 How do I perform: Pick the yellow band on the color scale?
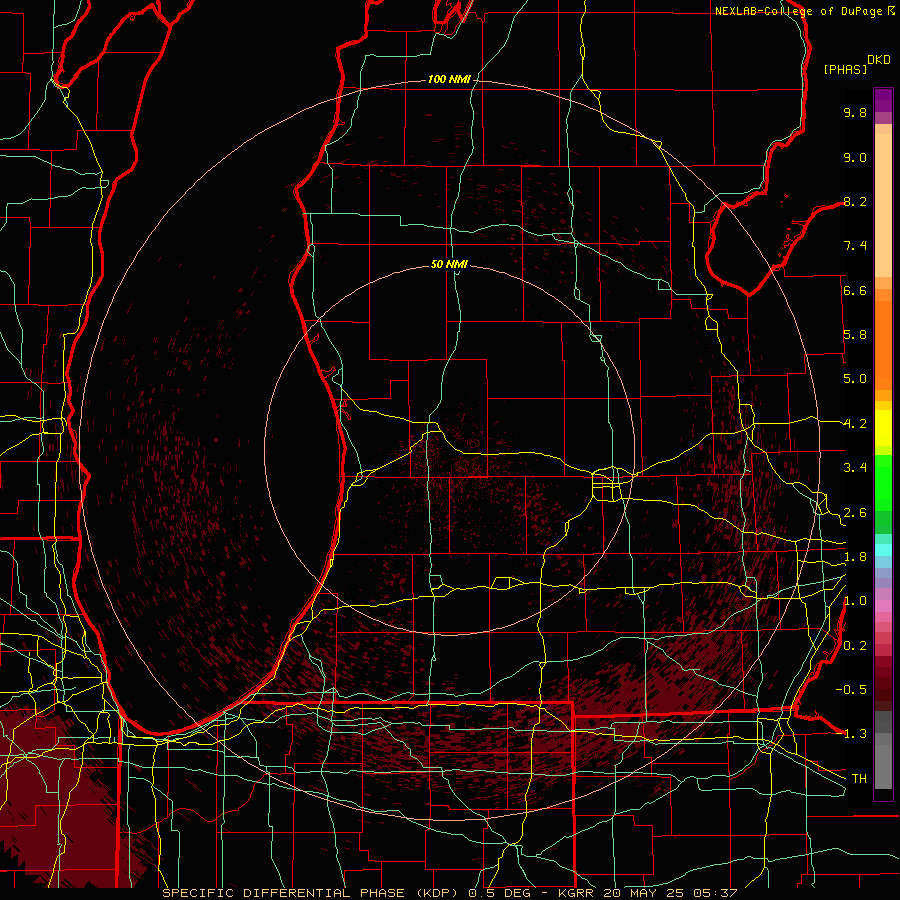pyautogui.click(x=883, y=428)
